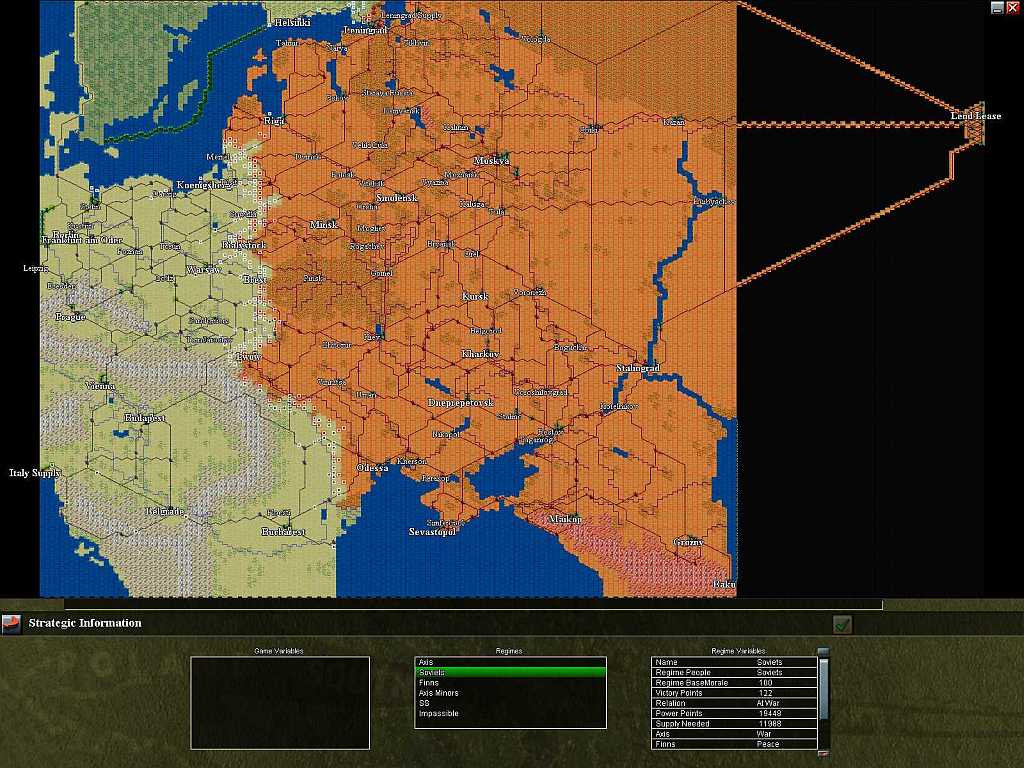Click Sevastopol city on the map
Image resolution: width=1024 pixels, height=768 pixels.
coord(432,532)
